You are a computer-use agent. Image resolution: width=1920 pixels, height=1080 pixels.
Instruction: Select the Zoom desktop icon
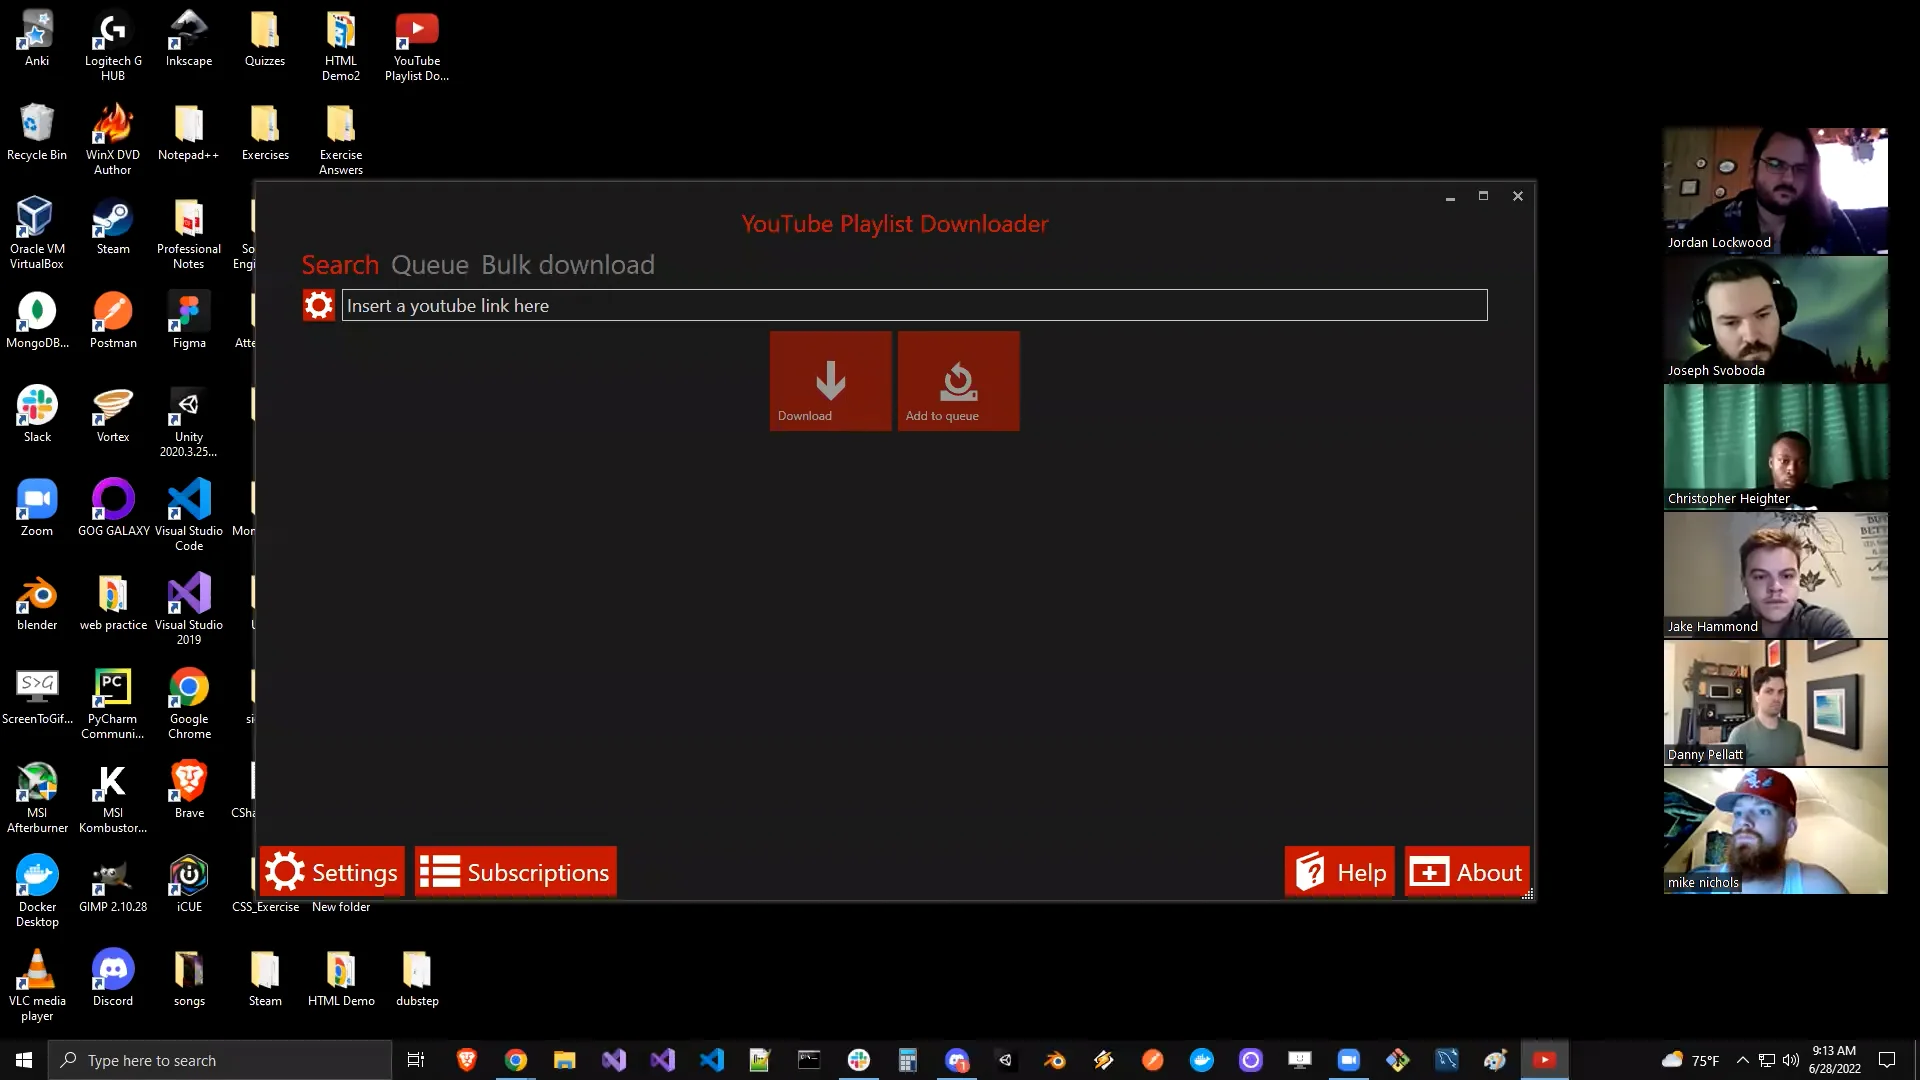37,510
